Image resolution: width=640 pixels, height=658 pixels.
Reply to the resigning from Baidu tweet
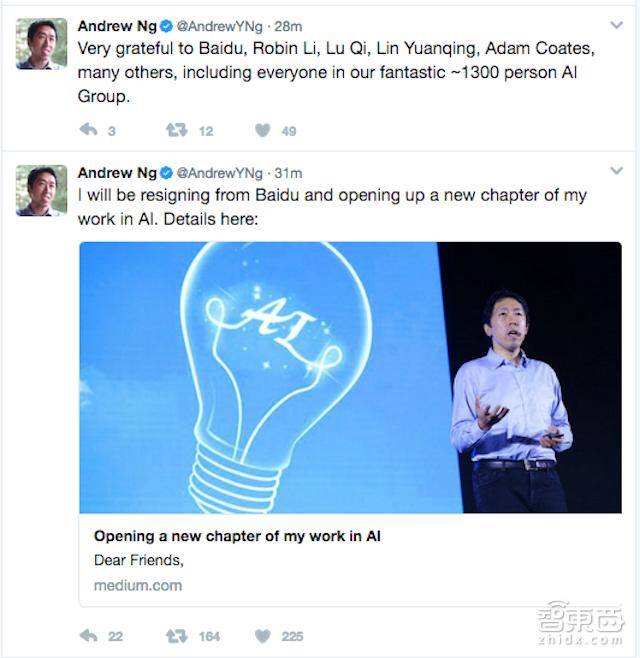[x=89, y=636]
